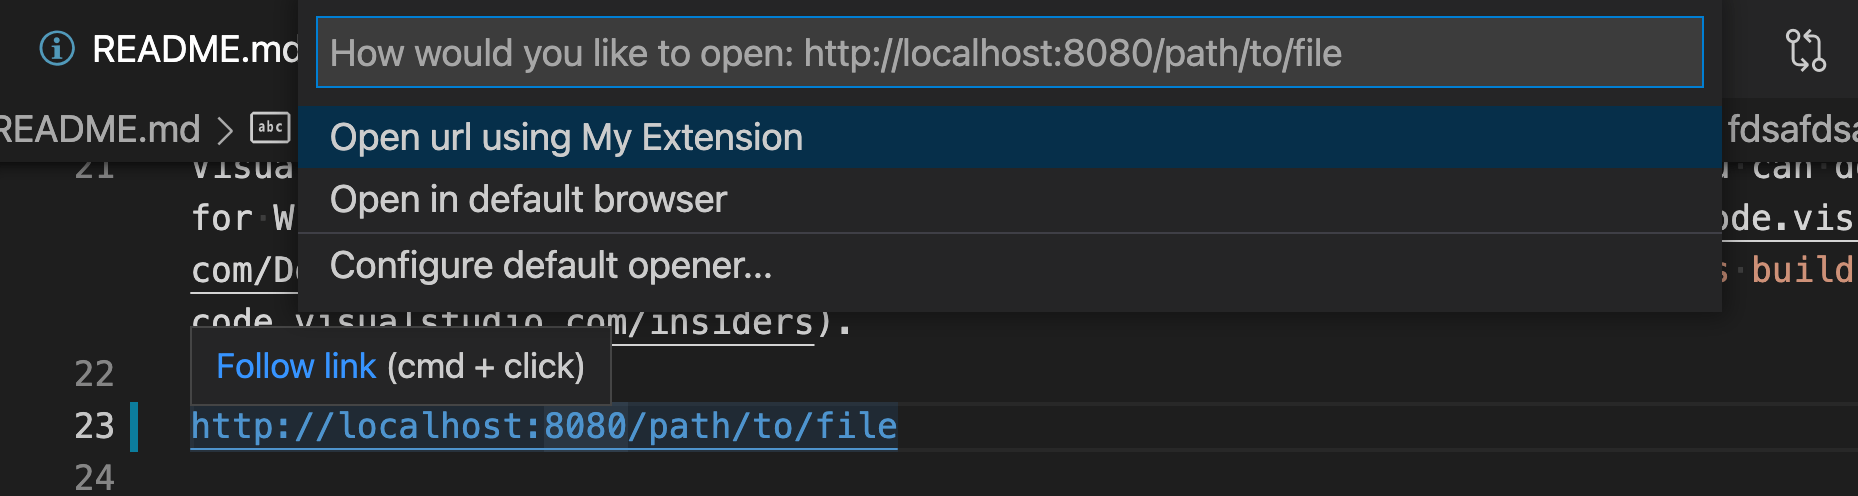The image size is (1858, 496).
Task: Click the info icon on README.md tab
Action: 57,48
